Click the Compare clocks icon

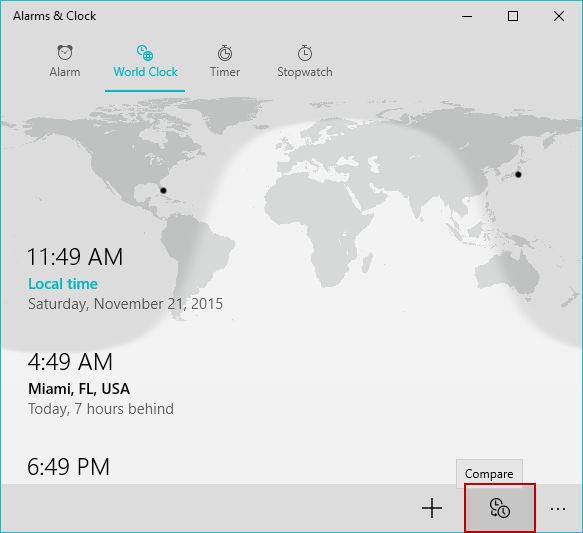[x=500, y=508]
